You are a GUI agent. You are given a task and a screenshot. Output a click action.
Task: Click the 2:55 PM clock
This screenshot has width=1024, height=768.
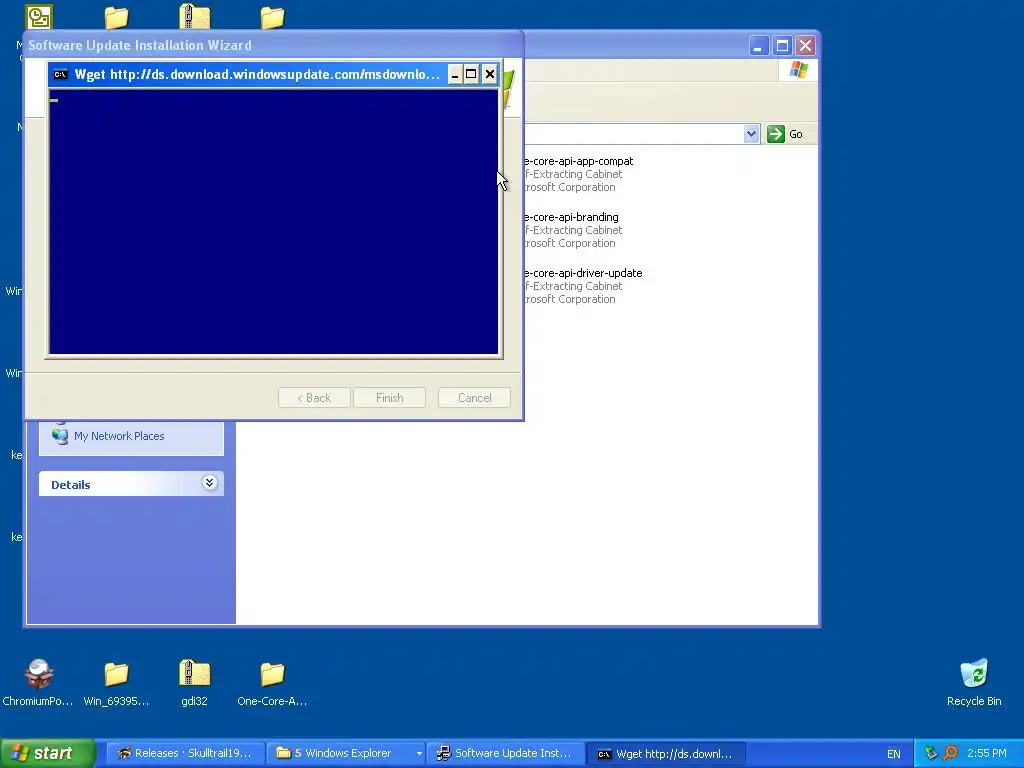987,753
